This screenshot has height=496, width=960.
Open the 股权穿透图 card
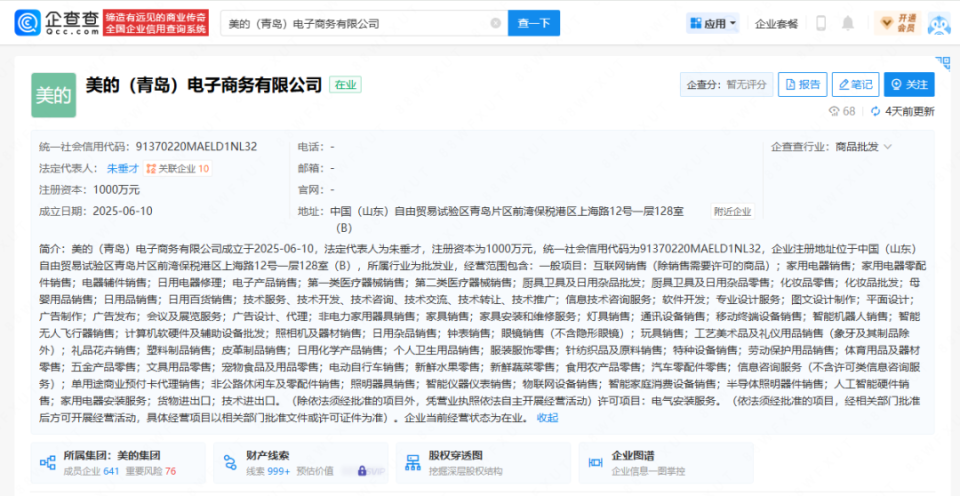pos(483,463)
